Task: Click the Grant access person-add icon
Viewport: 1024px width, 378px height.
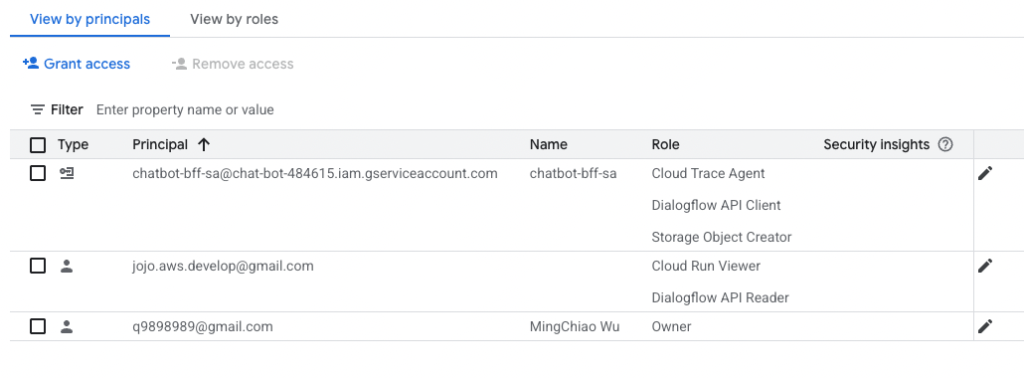Action: tap(31, 63)
